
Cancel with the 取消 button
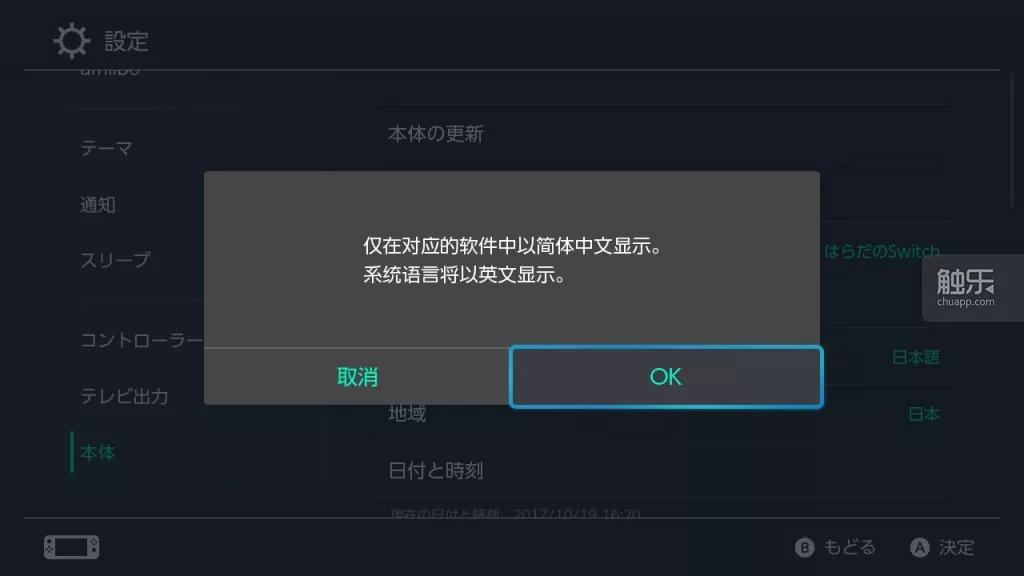click(357, 377)
